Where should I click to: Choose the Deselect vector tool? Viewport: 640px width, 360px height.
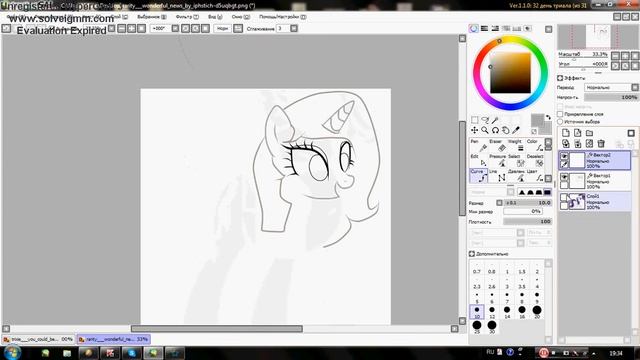[535, 160]
